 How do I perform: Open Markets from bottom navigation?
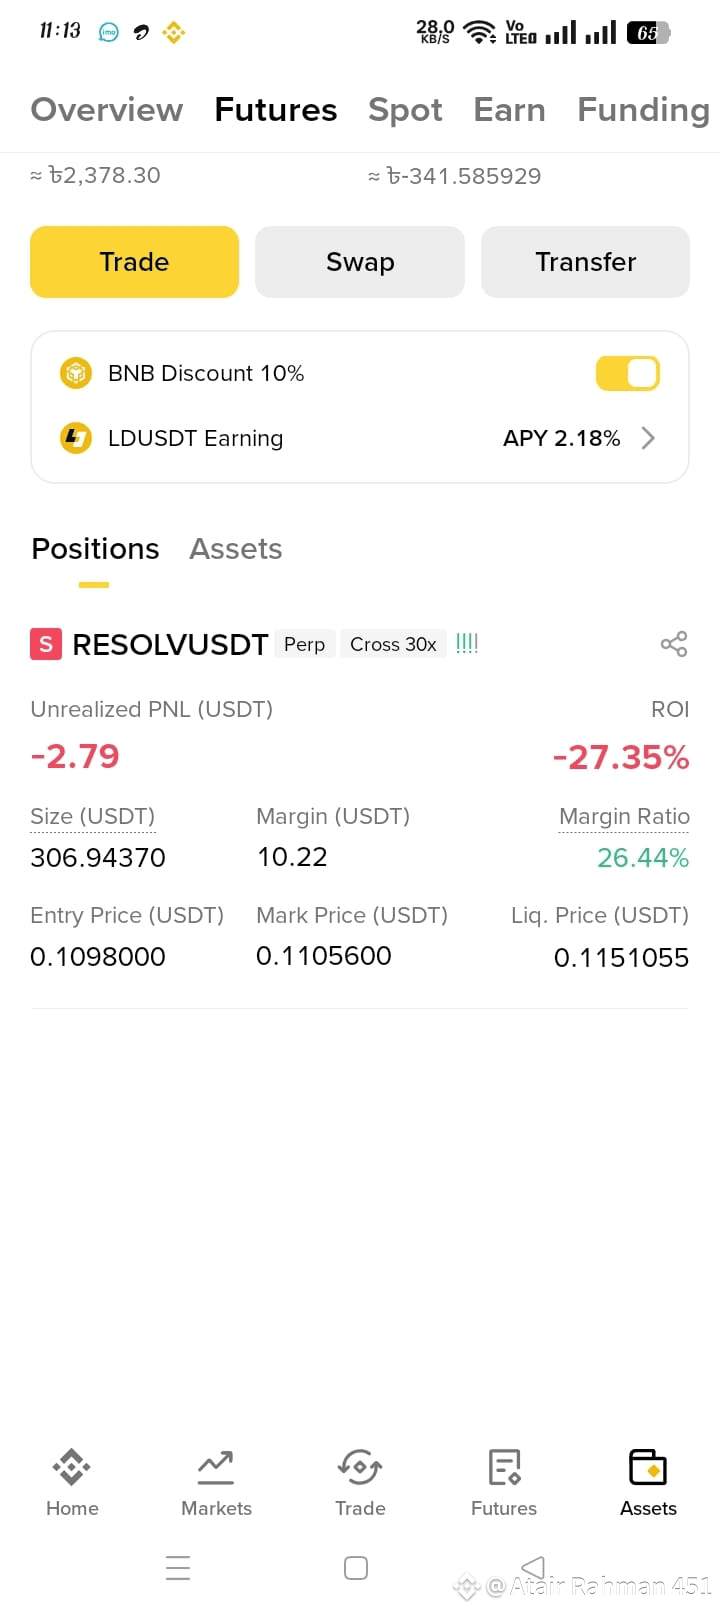[216, 1467]
